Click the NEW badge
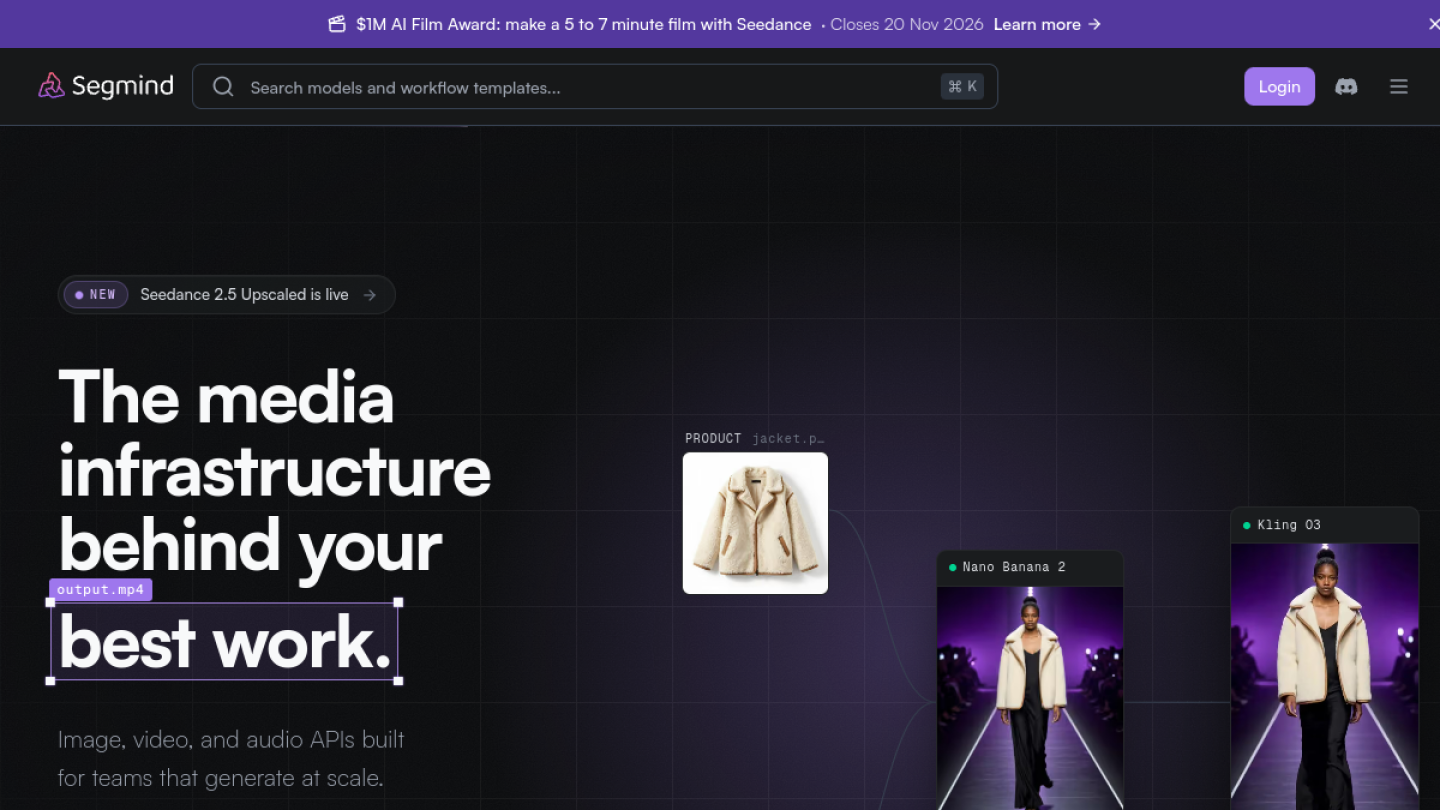The height and width of the screenshot is (810, 1440). tap(96, 295)
